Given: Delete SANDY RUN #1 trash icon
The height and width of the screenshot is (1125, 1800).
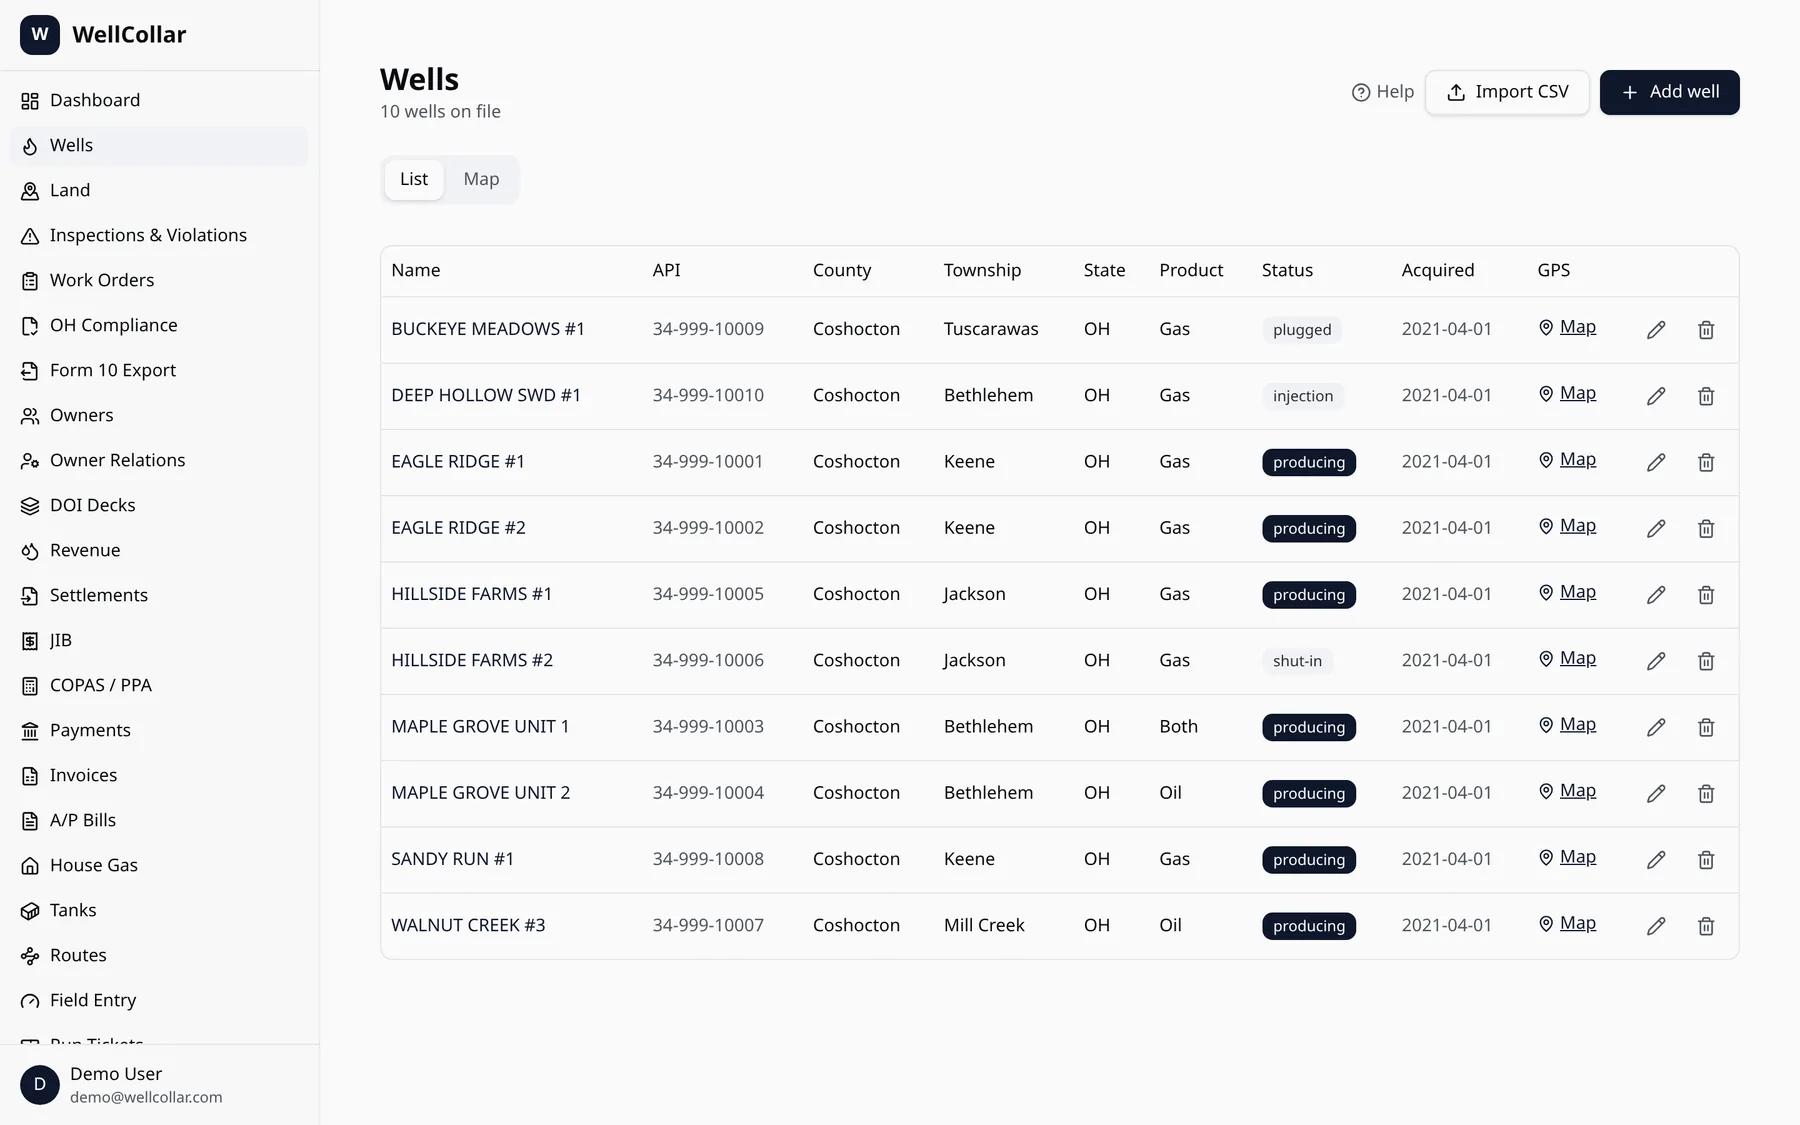Looking at the screenshot, I should pos(1706,860).
